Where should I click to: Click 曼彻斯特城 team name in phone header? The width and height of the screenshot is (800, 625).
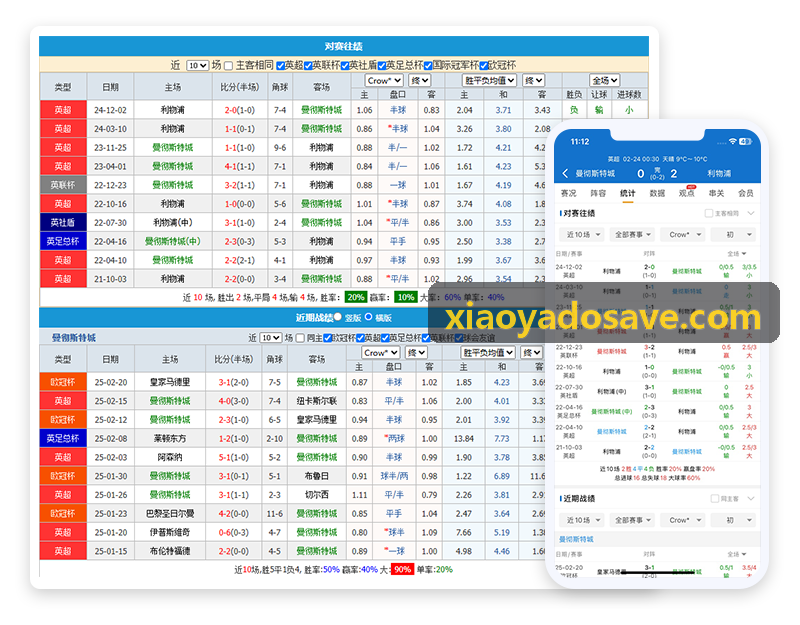(595, 173)
